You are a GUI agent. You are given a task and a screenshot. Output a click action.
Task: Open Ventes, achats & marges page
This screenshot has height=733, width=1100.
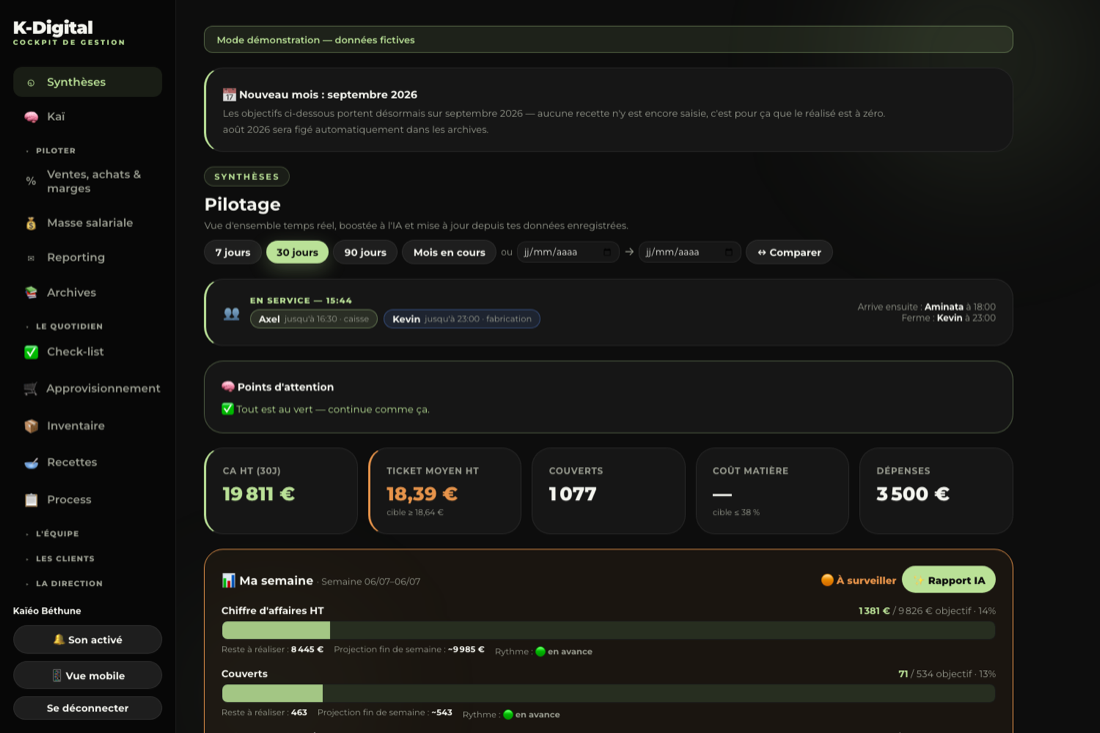click(x=87, y=182)
